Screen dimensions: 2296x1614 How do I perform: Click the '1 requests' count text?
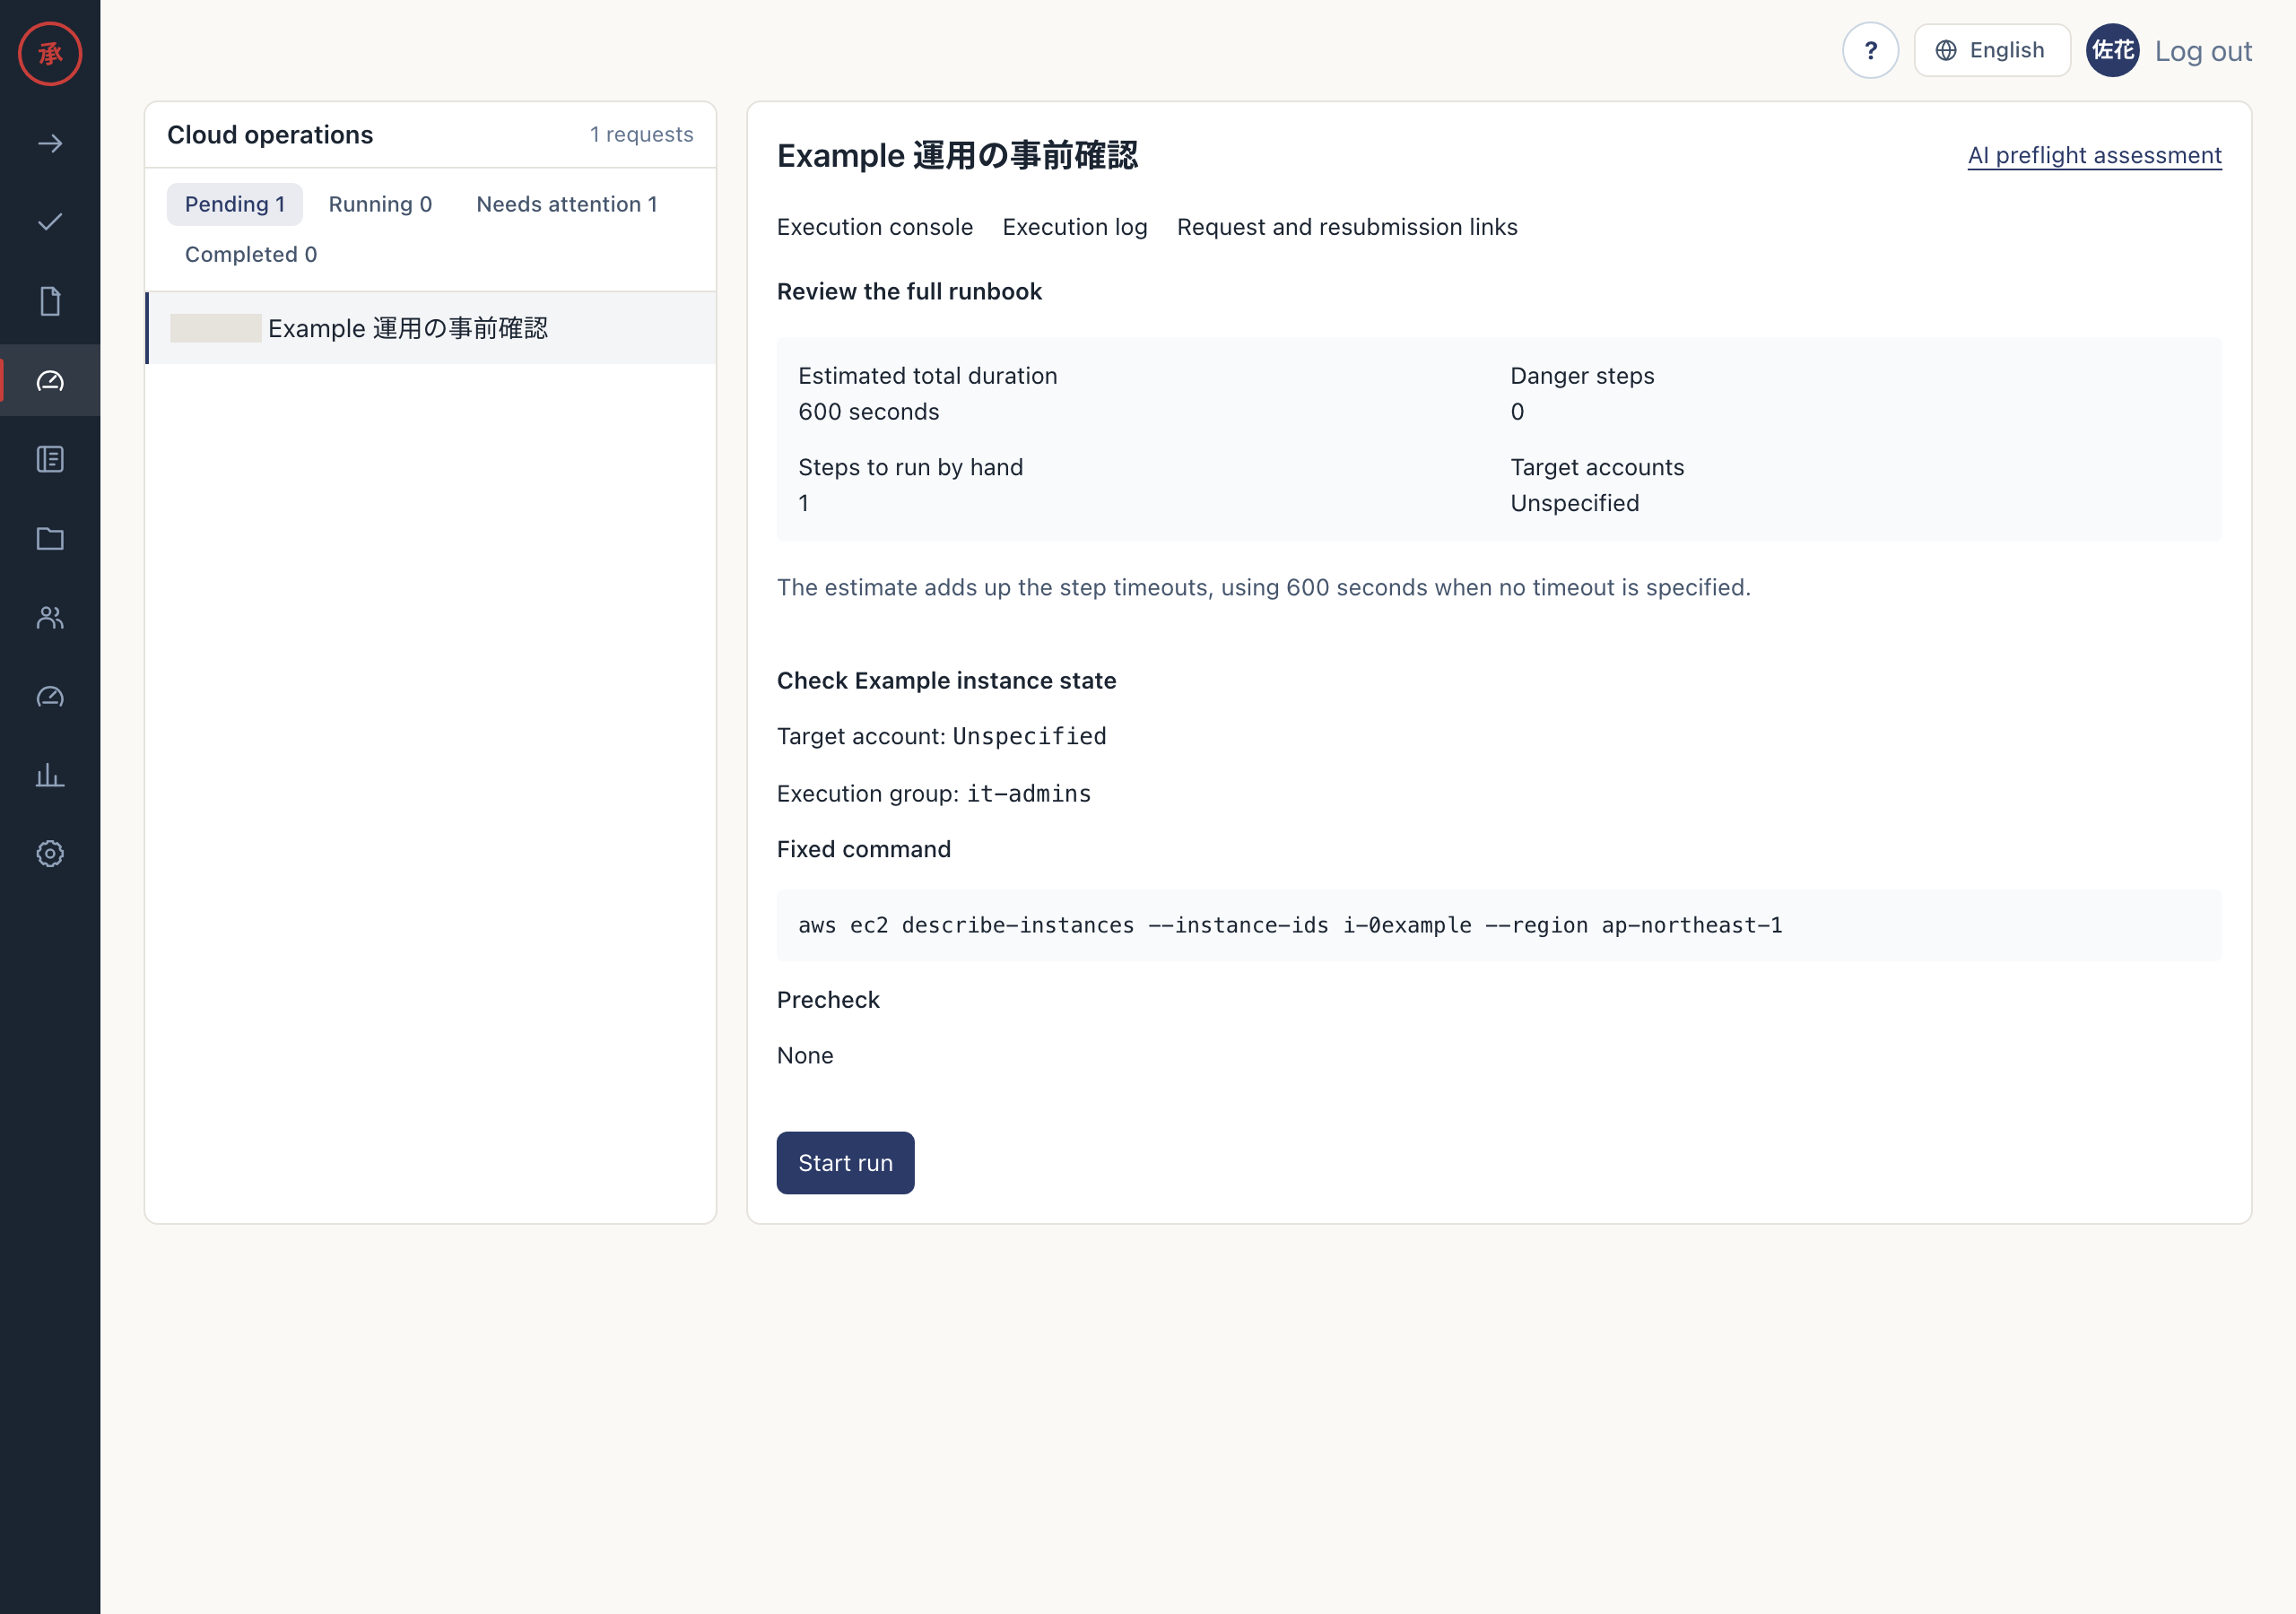tap(641, 134)
